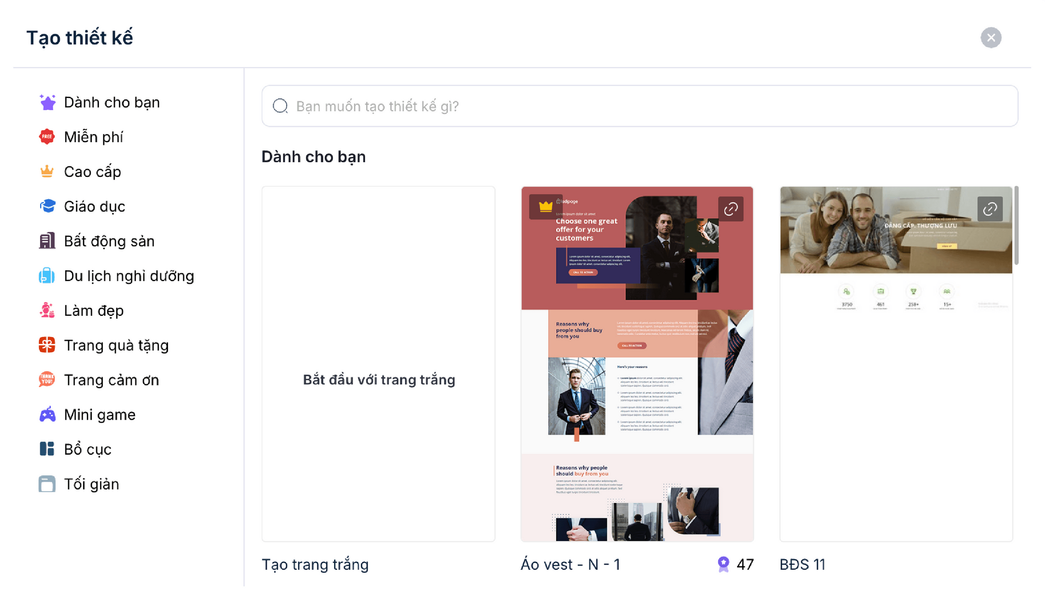Image resolution: width=1045 pixels, height=600 pixels.
Task: Click the Tạo trang trắng label
Action: pyautogui.click(x=315, y=565)
